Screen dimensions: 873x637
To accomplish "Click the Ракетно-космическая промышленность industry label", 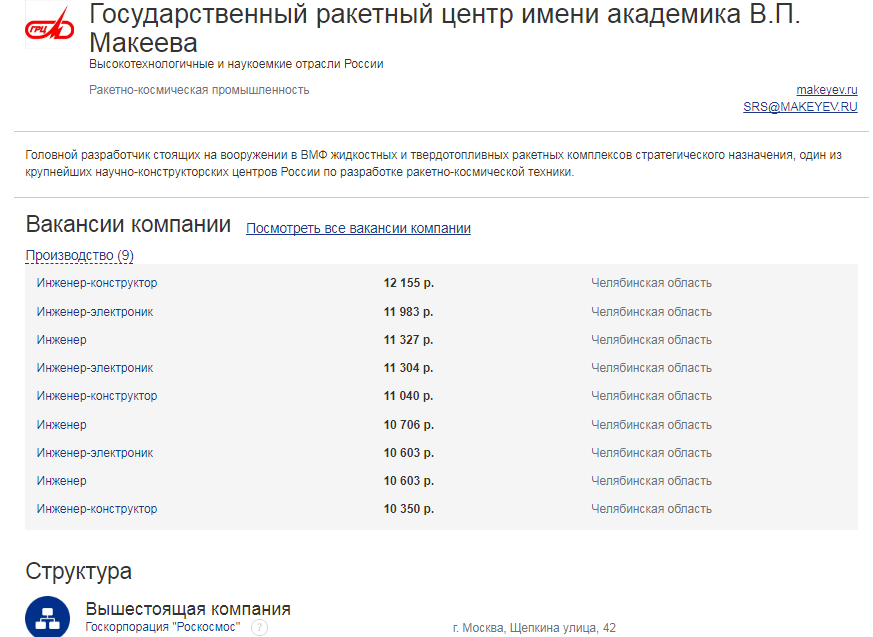I will (x=199, y=90).
